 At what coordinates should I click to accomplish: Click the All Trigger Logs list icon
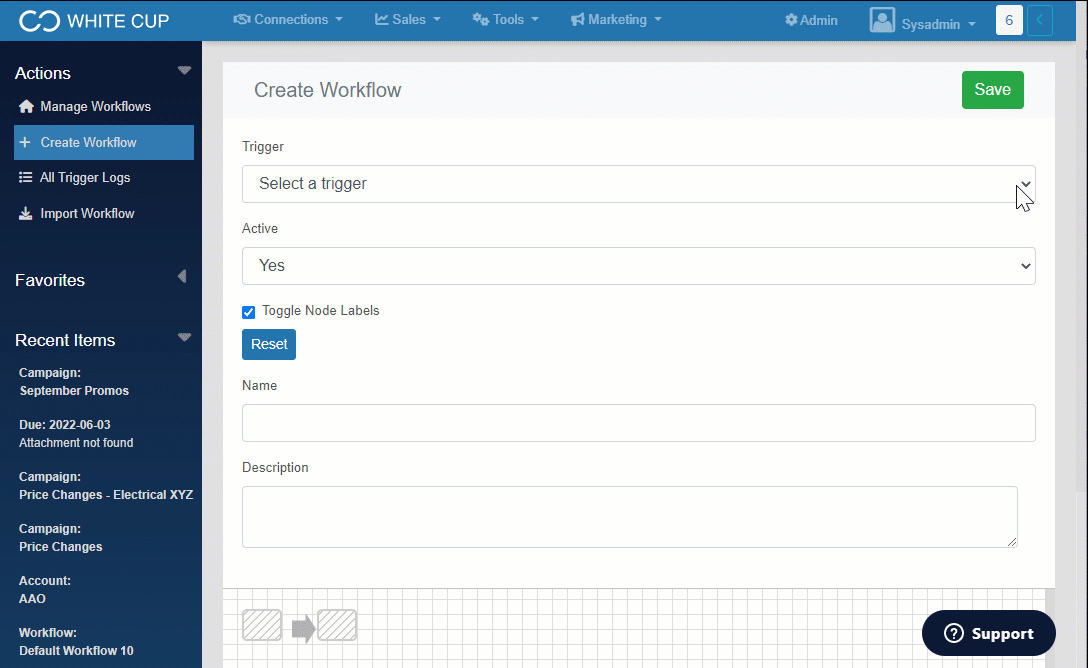26,178
